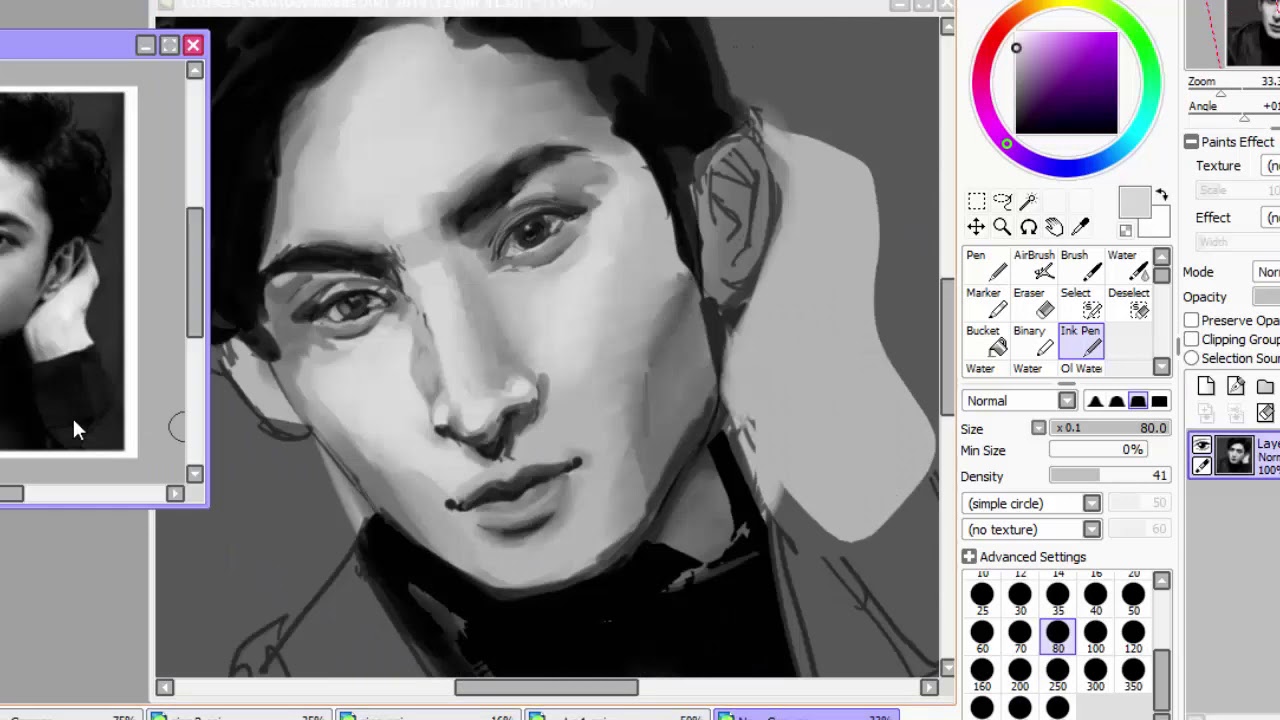Screen dimensions: 1280x720
Task: Hide the layer using the eye icon
Action: point(1202,446)
